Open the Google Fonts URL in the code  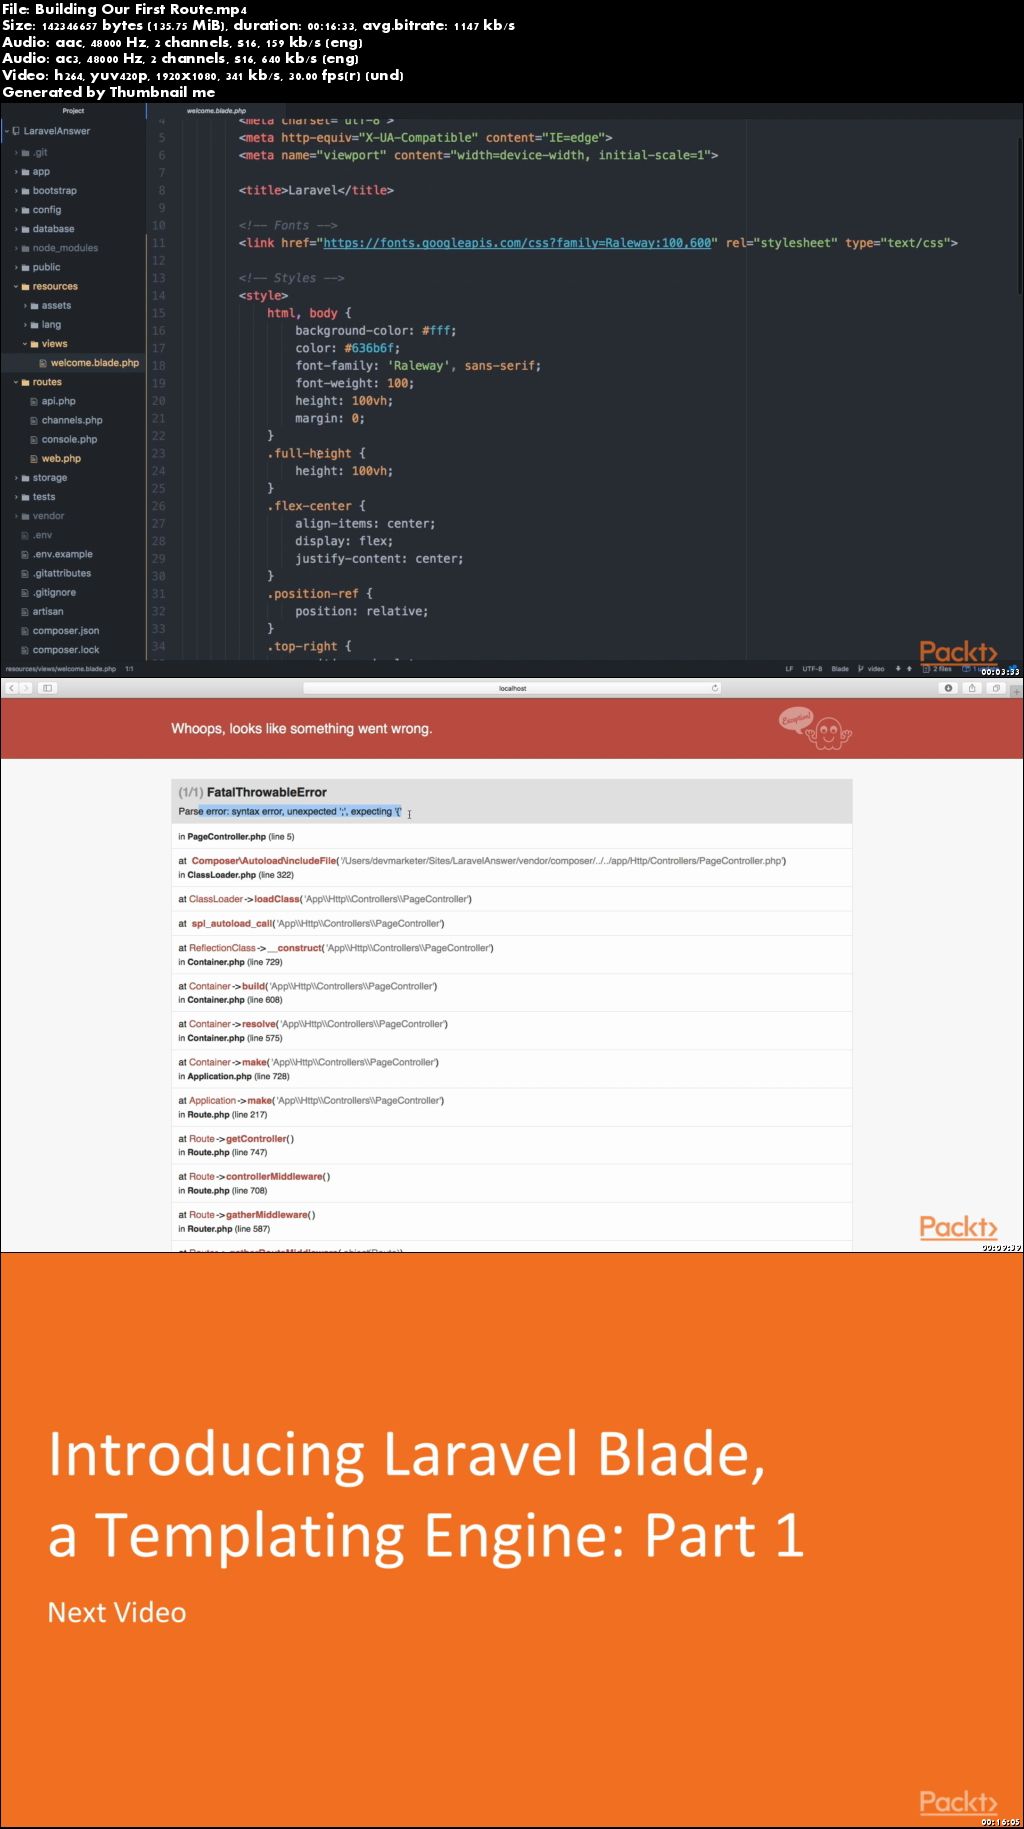[517, 243]
